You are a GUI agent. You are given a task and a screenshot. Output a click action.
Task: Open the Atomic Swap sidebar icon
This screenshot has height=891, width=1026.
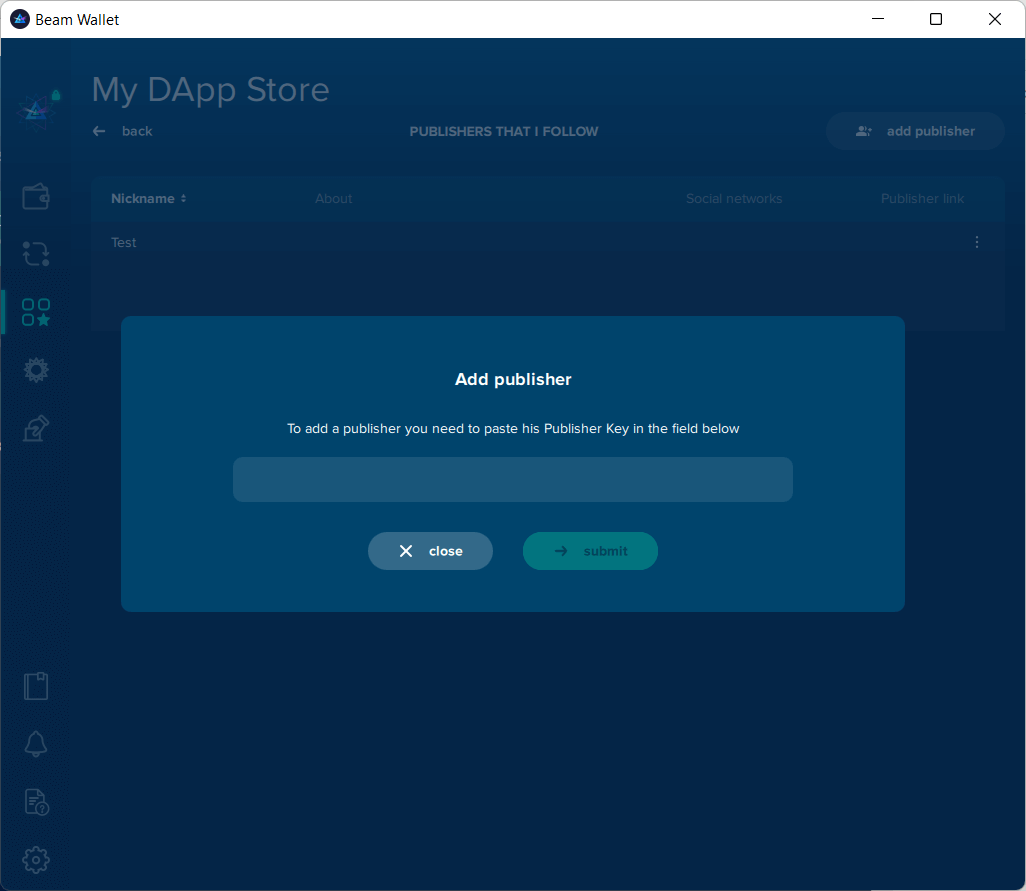click(x=36, y=254)
